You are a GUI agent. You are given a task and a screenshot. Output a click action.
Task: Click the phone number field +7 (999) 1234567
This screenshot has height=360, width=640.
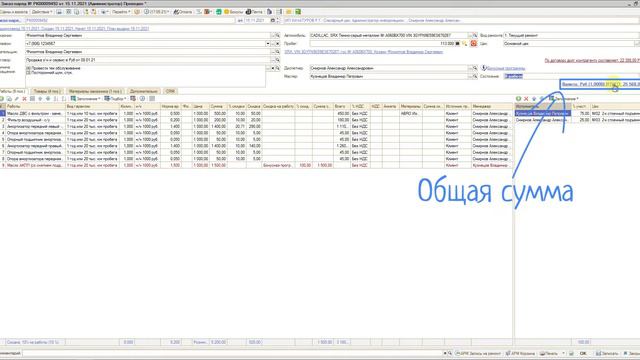coord(145,44)
